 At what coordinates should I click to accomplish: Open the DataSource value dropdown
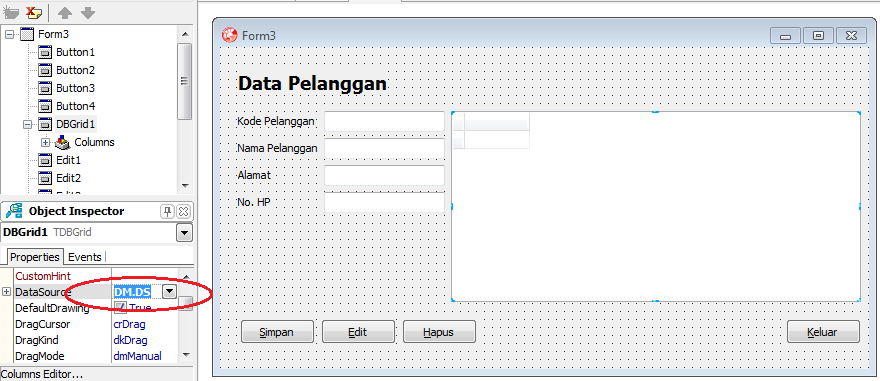coord(169,292)
